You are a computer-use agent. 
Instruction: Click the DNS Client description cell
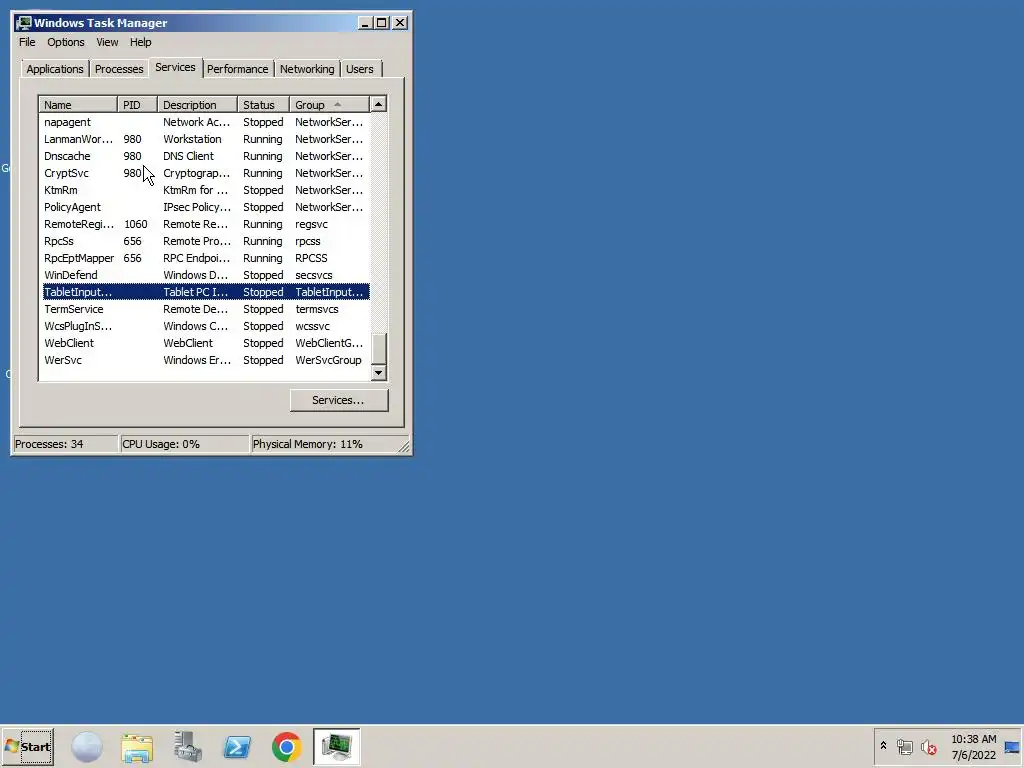pyautogui.click(x=189, y=156)
